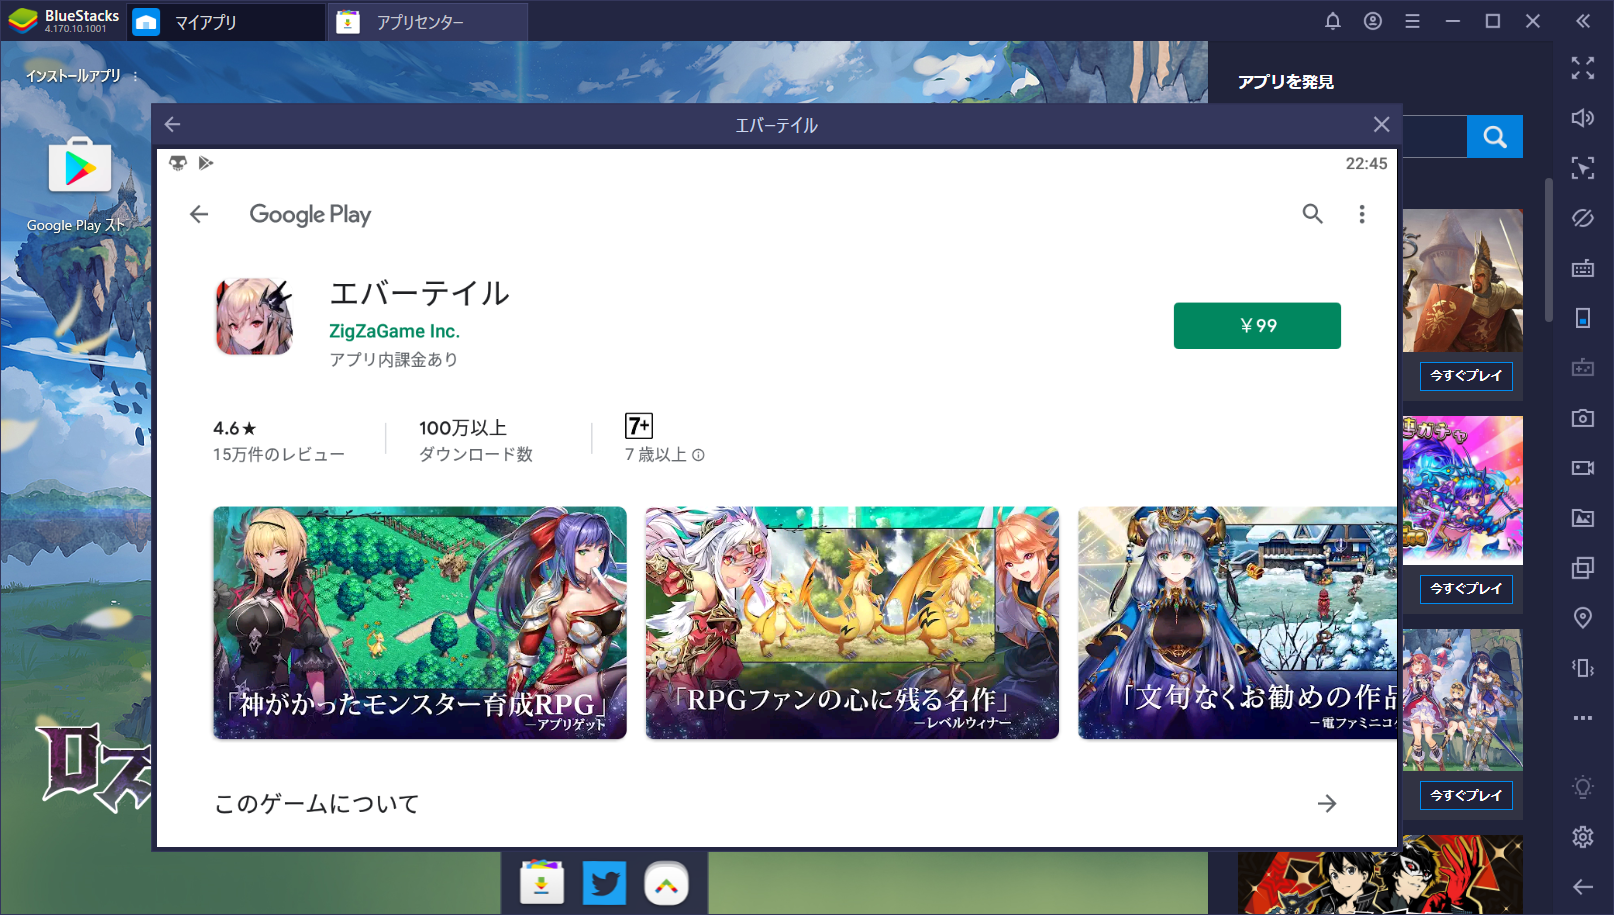Collapse the BlueStacks right sidebar
Screen dimensions: 1614x915
pos(1583,21)
